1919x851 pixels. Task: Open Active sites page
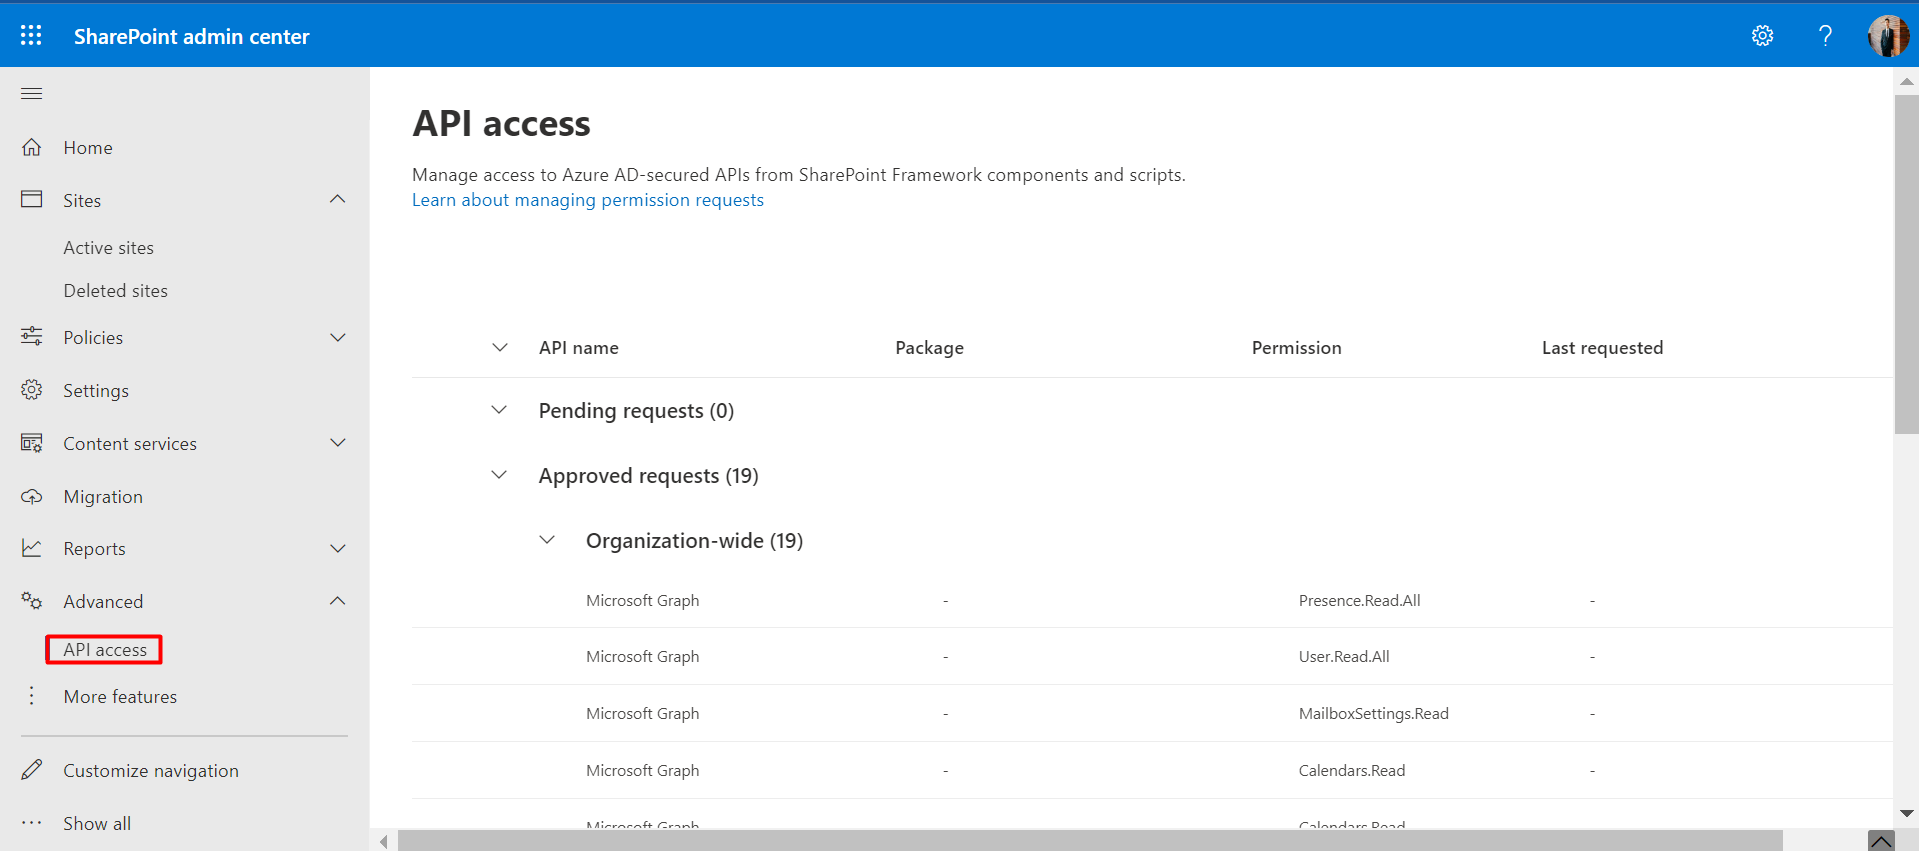[109, 247]
